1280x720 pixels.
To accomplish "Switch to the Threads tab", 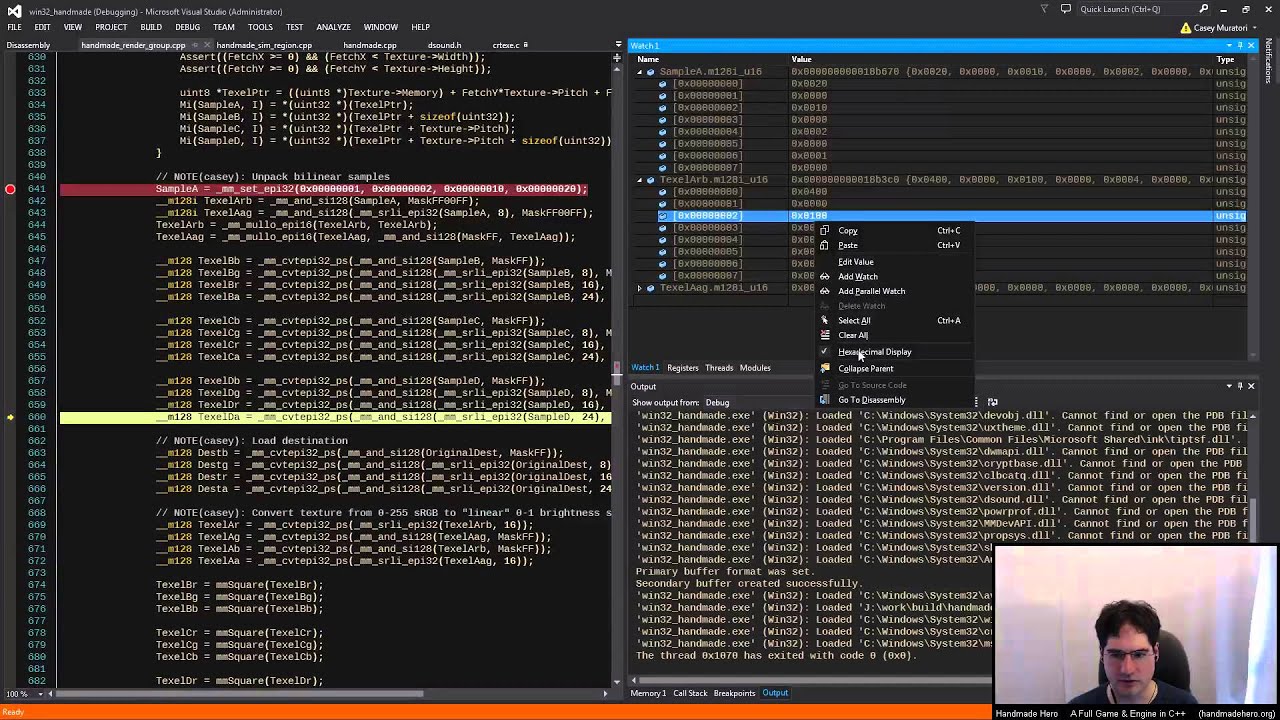I will (719, 368).
